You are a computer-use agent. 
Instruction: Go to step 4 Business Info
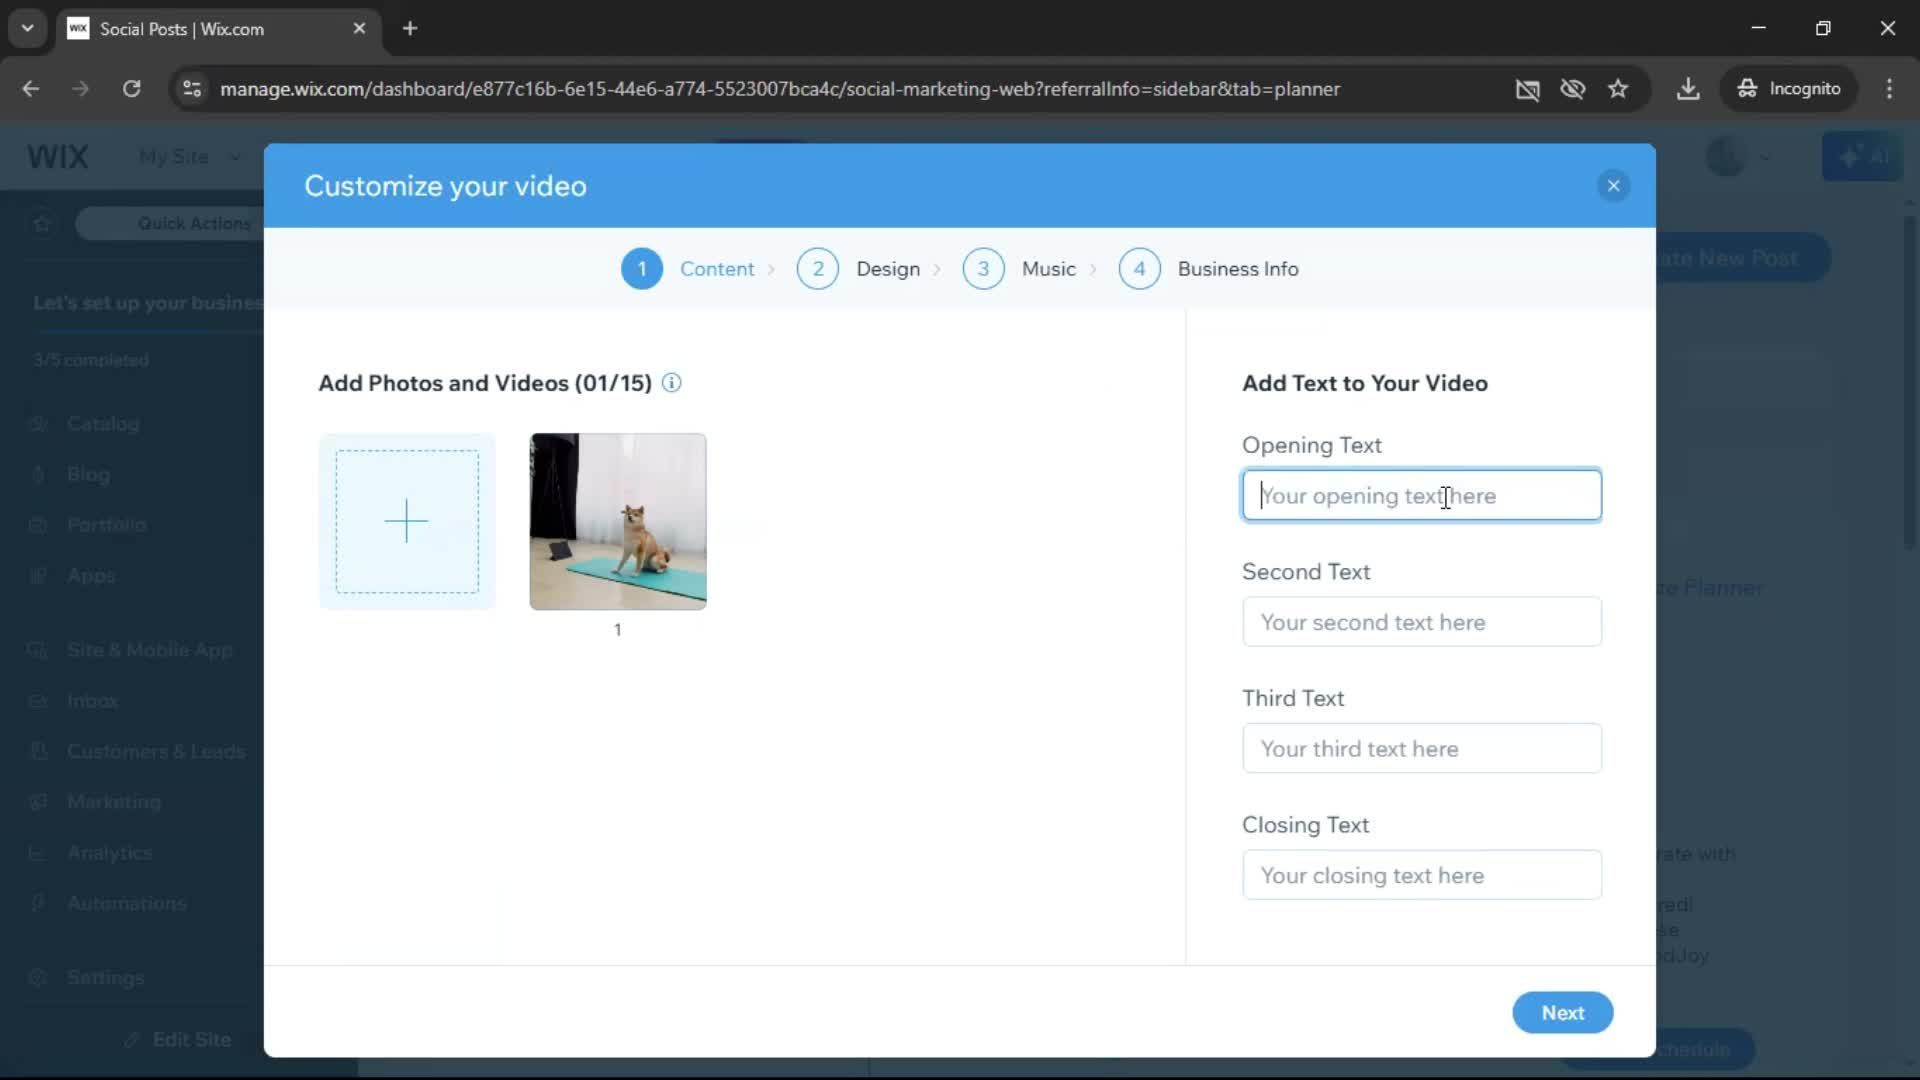[1208, 269]
